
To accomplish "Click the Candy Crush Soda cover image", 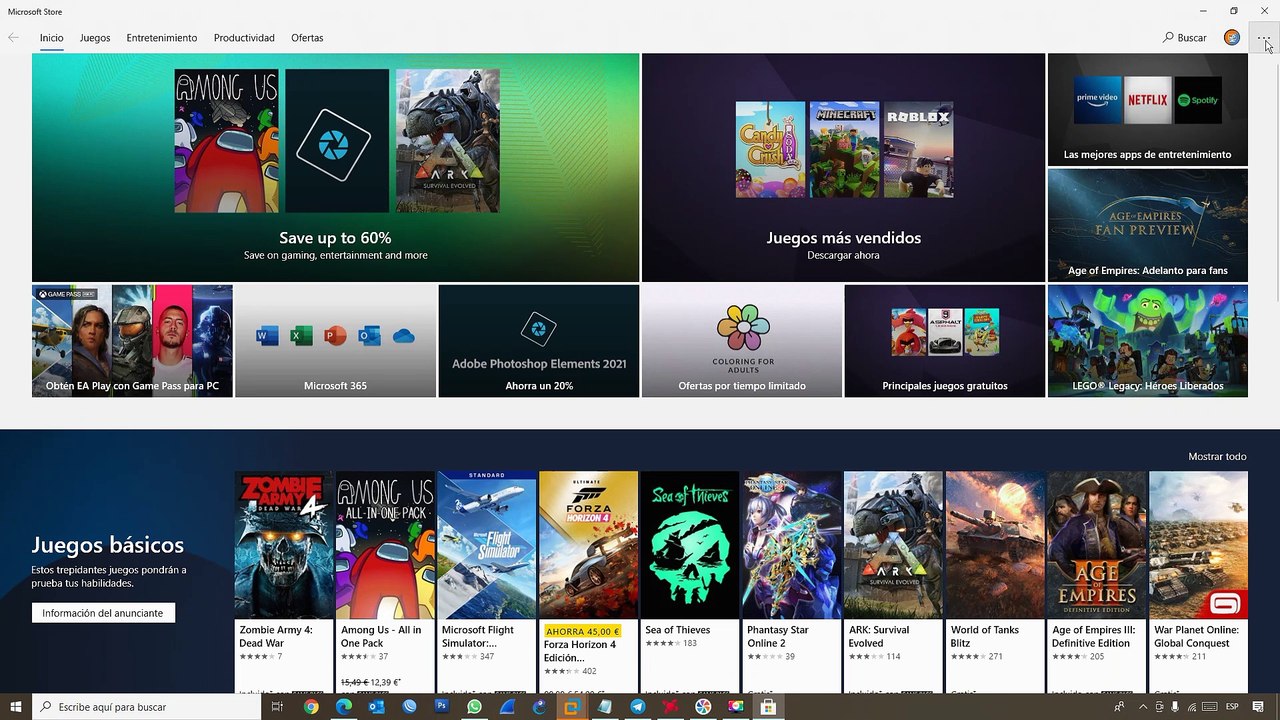I will [770, 149].
